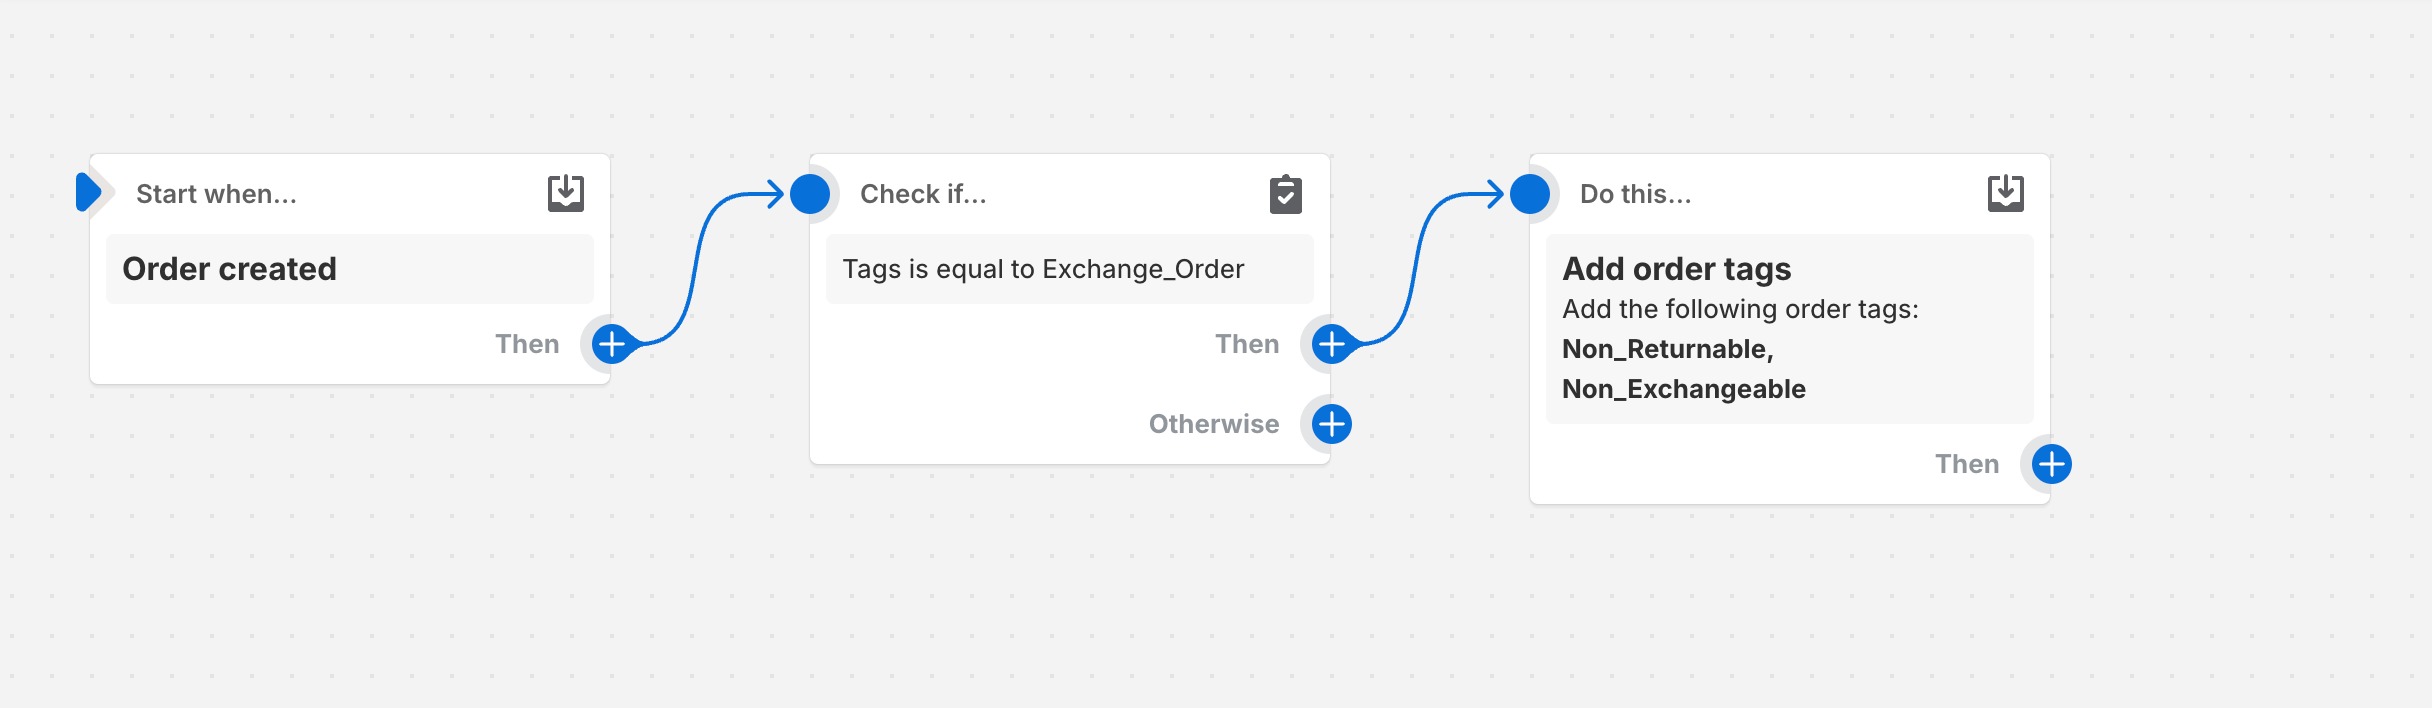Open the Order created trigger
2432x708 pixels.
pyautogui.click(x=350, y=269)
